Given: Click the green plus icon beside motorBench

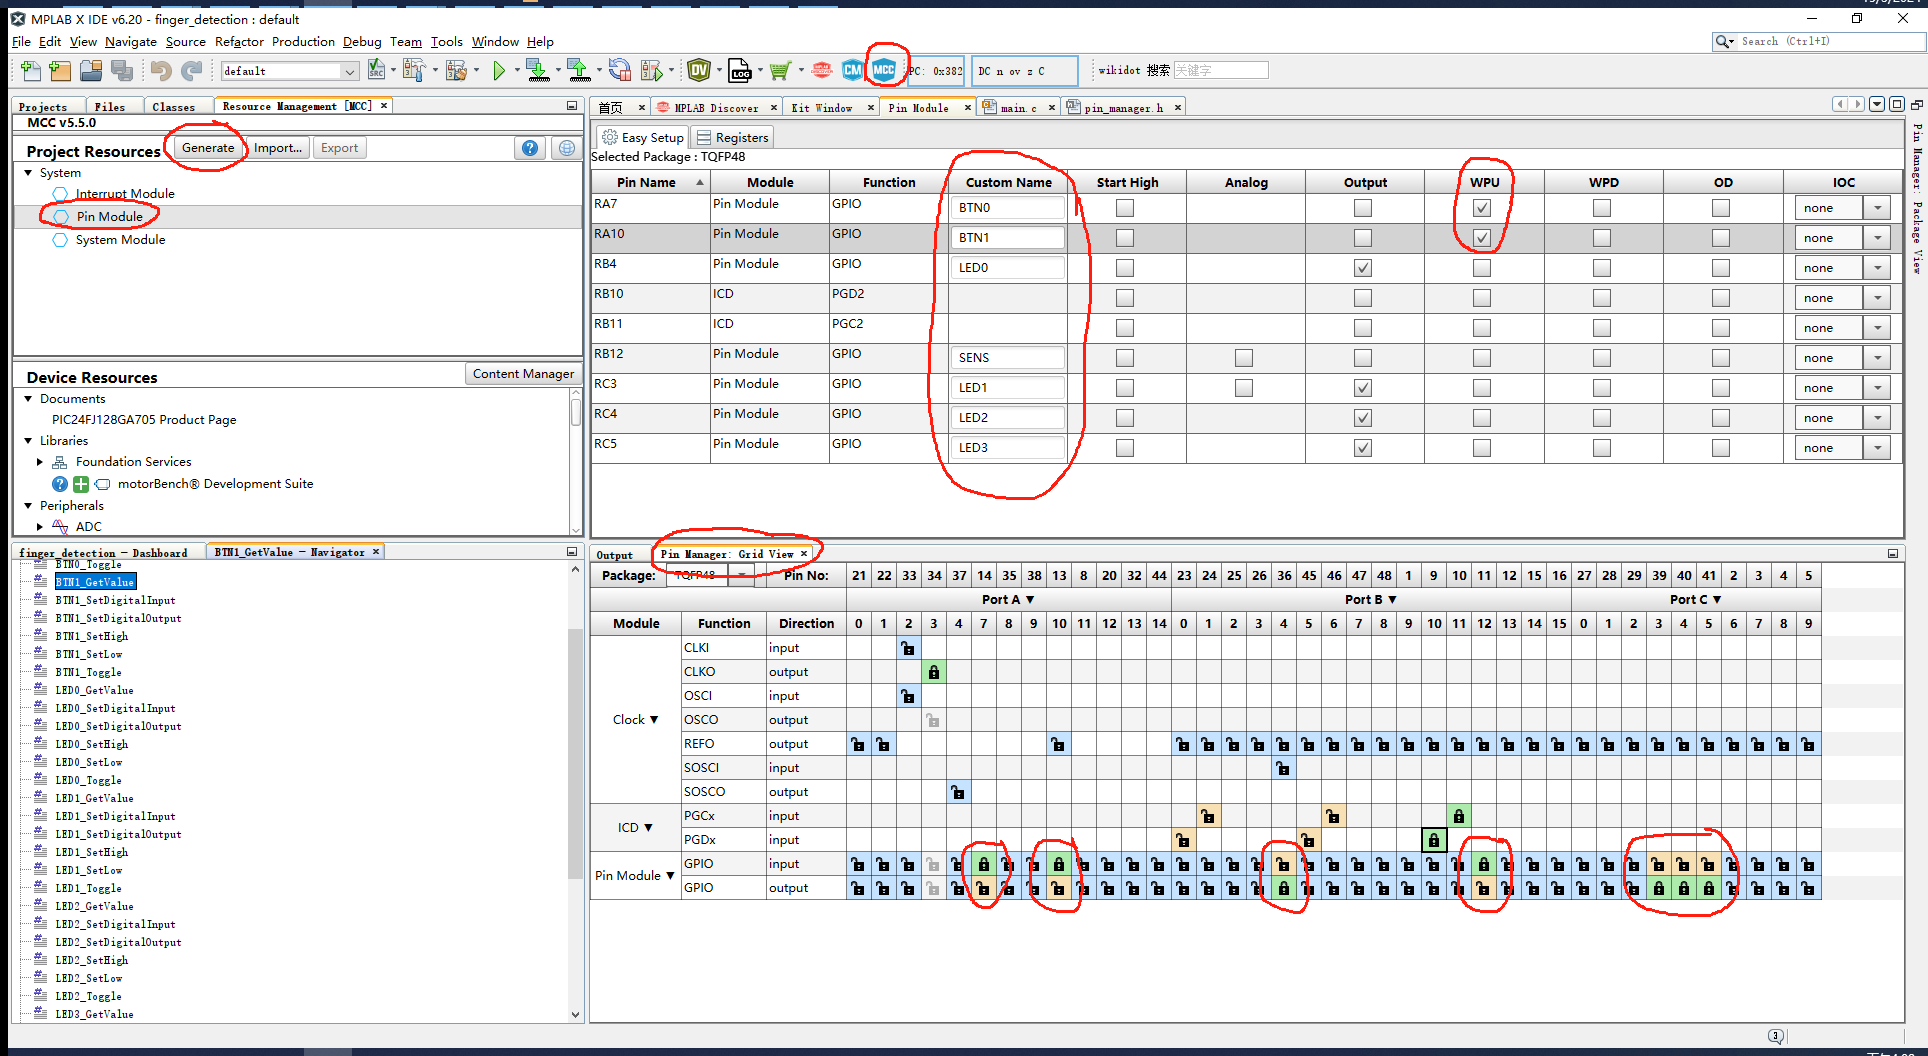Looking at the screenshot, I should (x=81, y=484).
